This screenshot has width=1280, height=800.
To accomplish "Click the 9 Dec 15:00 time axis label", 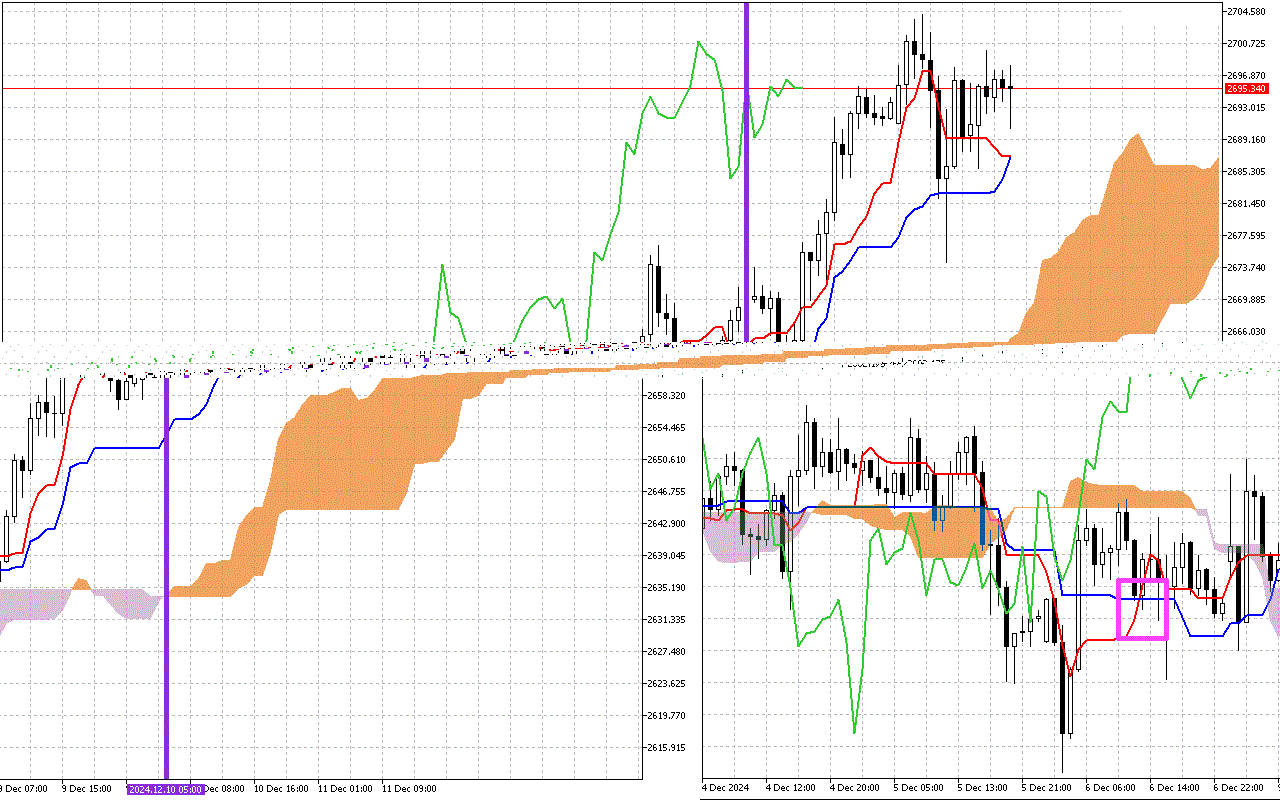I will pos(87,789).
